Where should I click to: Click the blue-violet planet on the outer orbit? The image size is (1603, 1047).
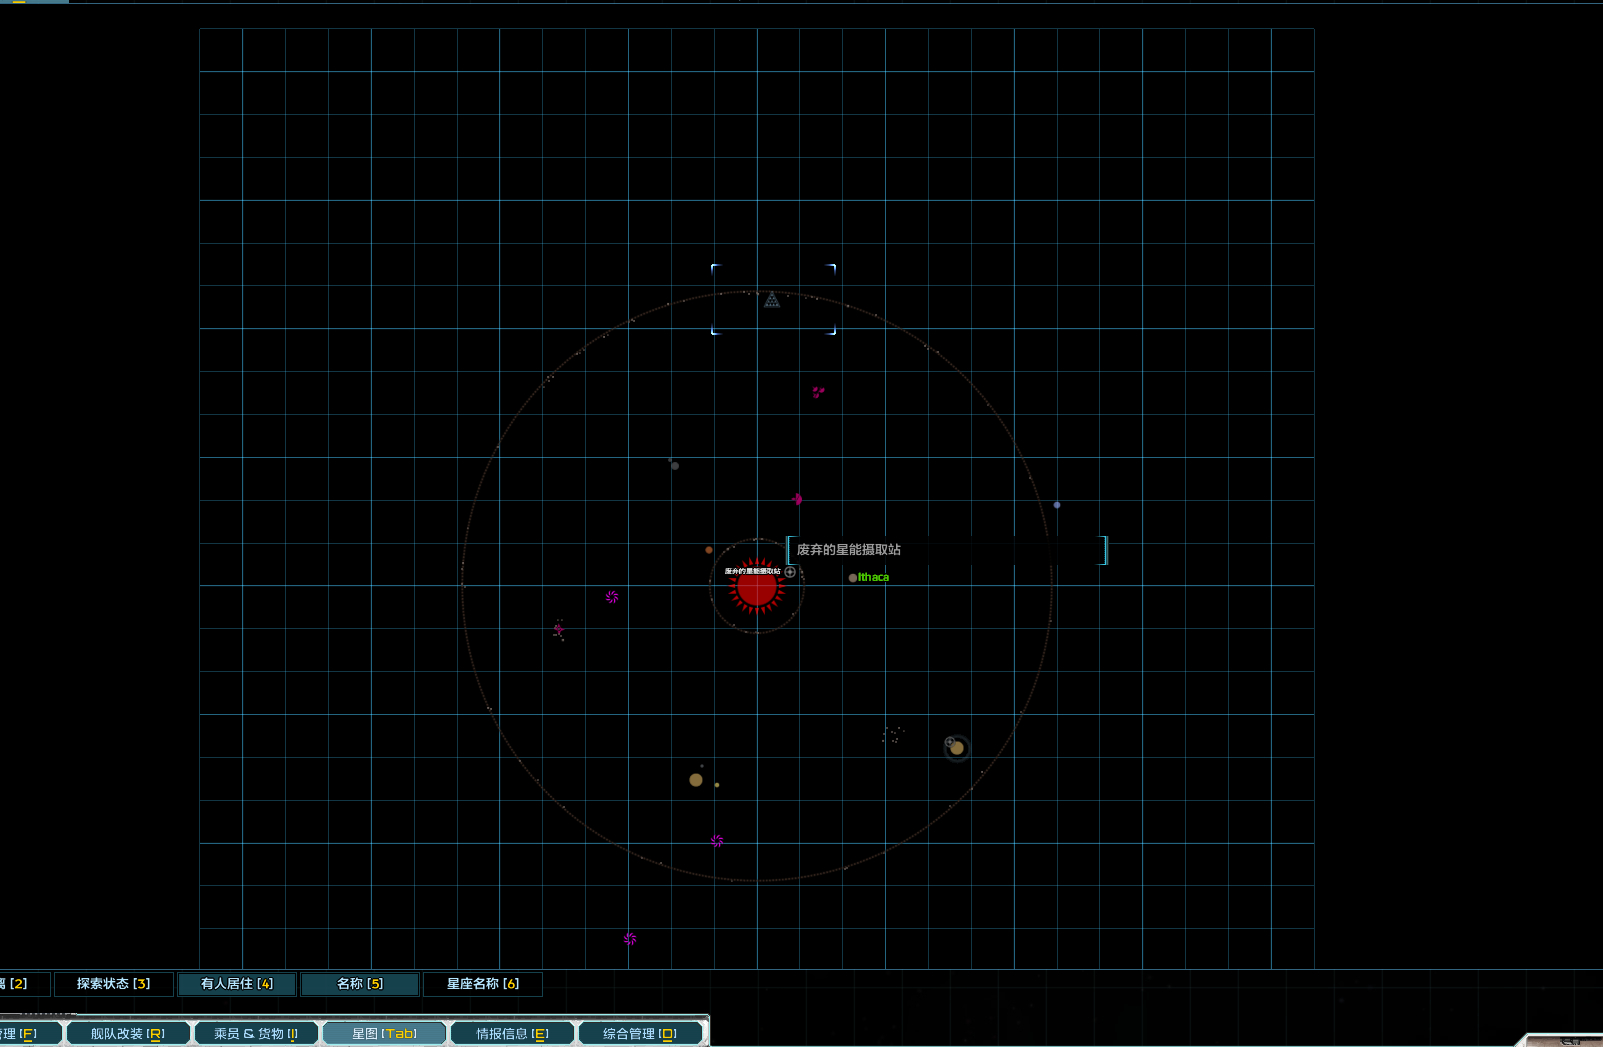click(x=1057, y=505)
